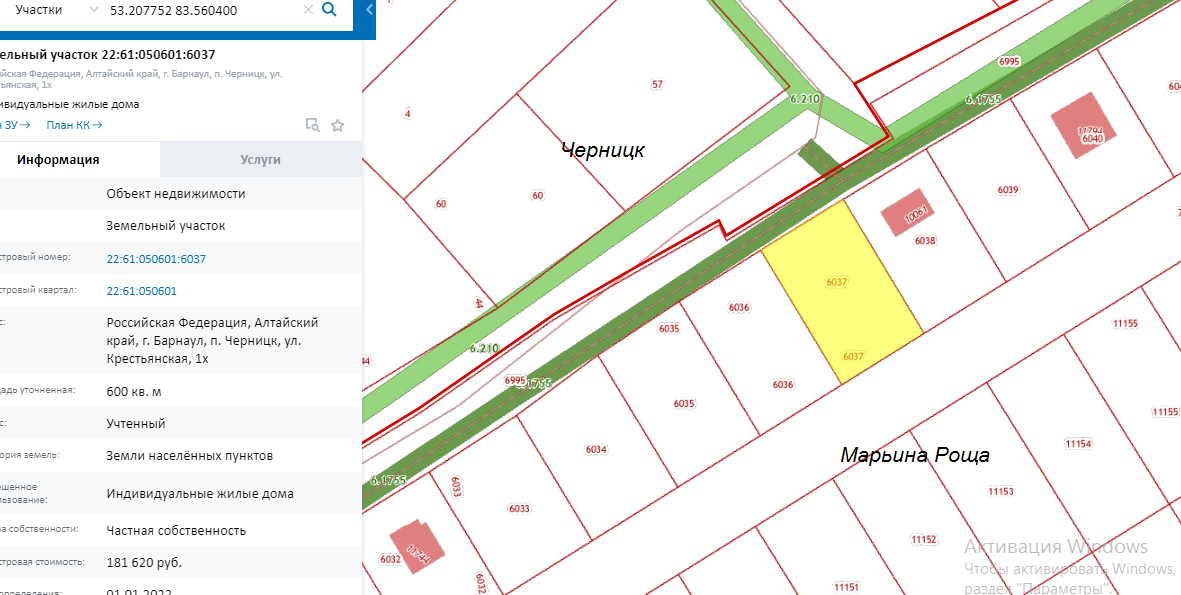Click Индивидуальные жилые дома in the info table

click(x=200, y=494)
